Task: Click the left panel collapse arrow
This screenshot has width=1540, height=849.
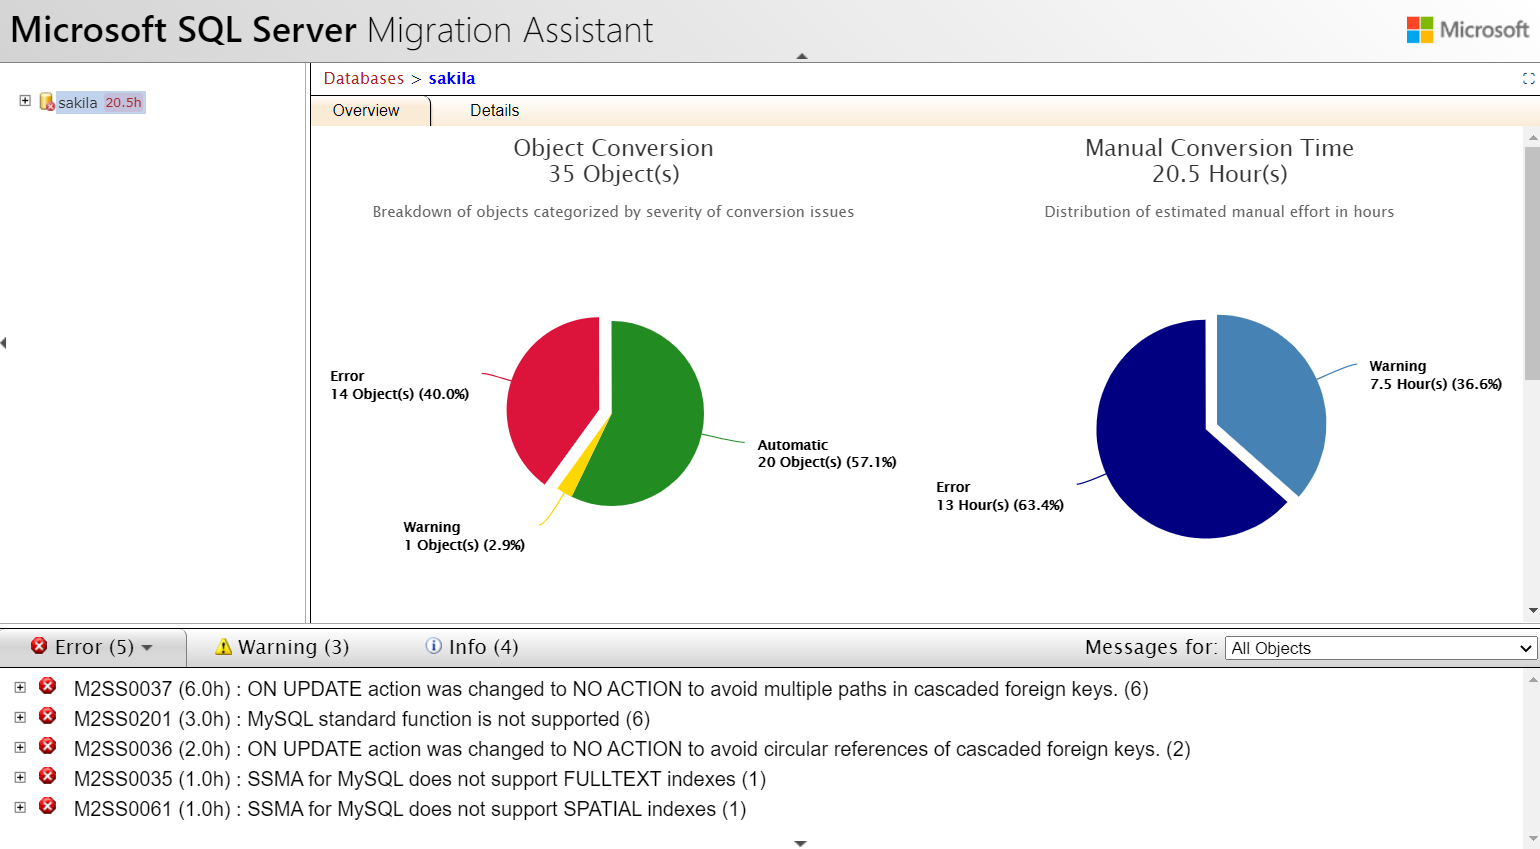Action: (x=5, y=342)
